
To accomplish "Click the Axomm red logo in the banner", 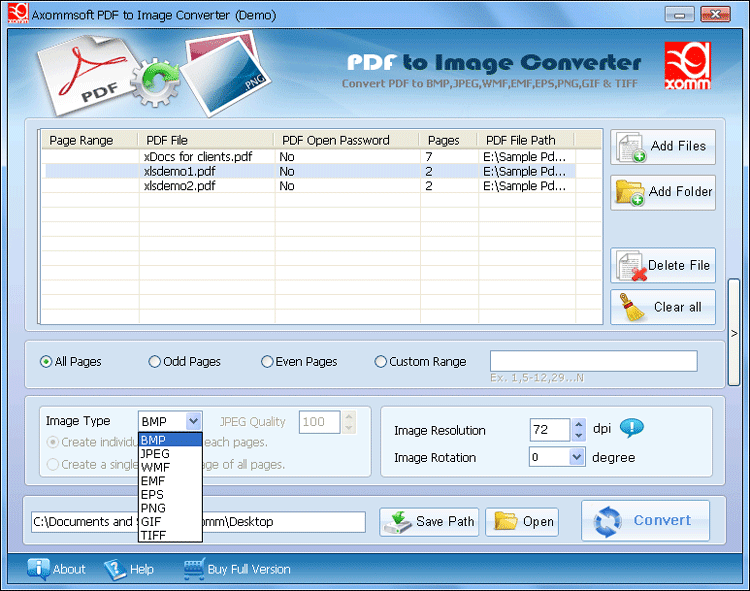I will [687, 66].
